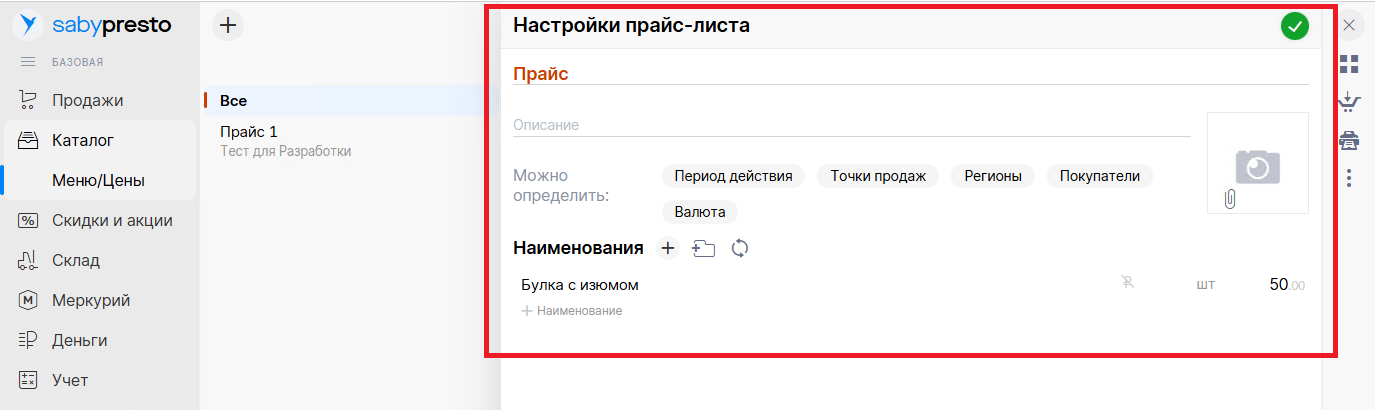Click the + Наименование add link

pyautogui.click(x=572, y=311)
